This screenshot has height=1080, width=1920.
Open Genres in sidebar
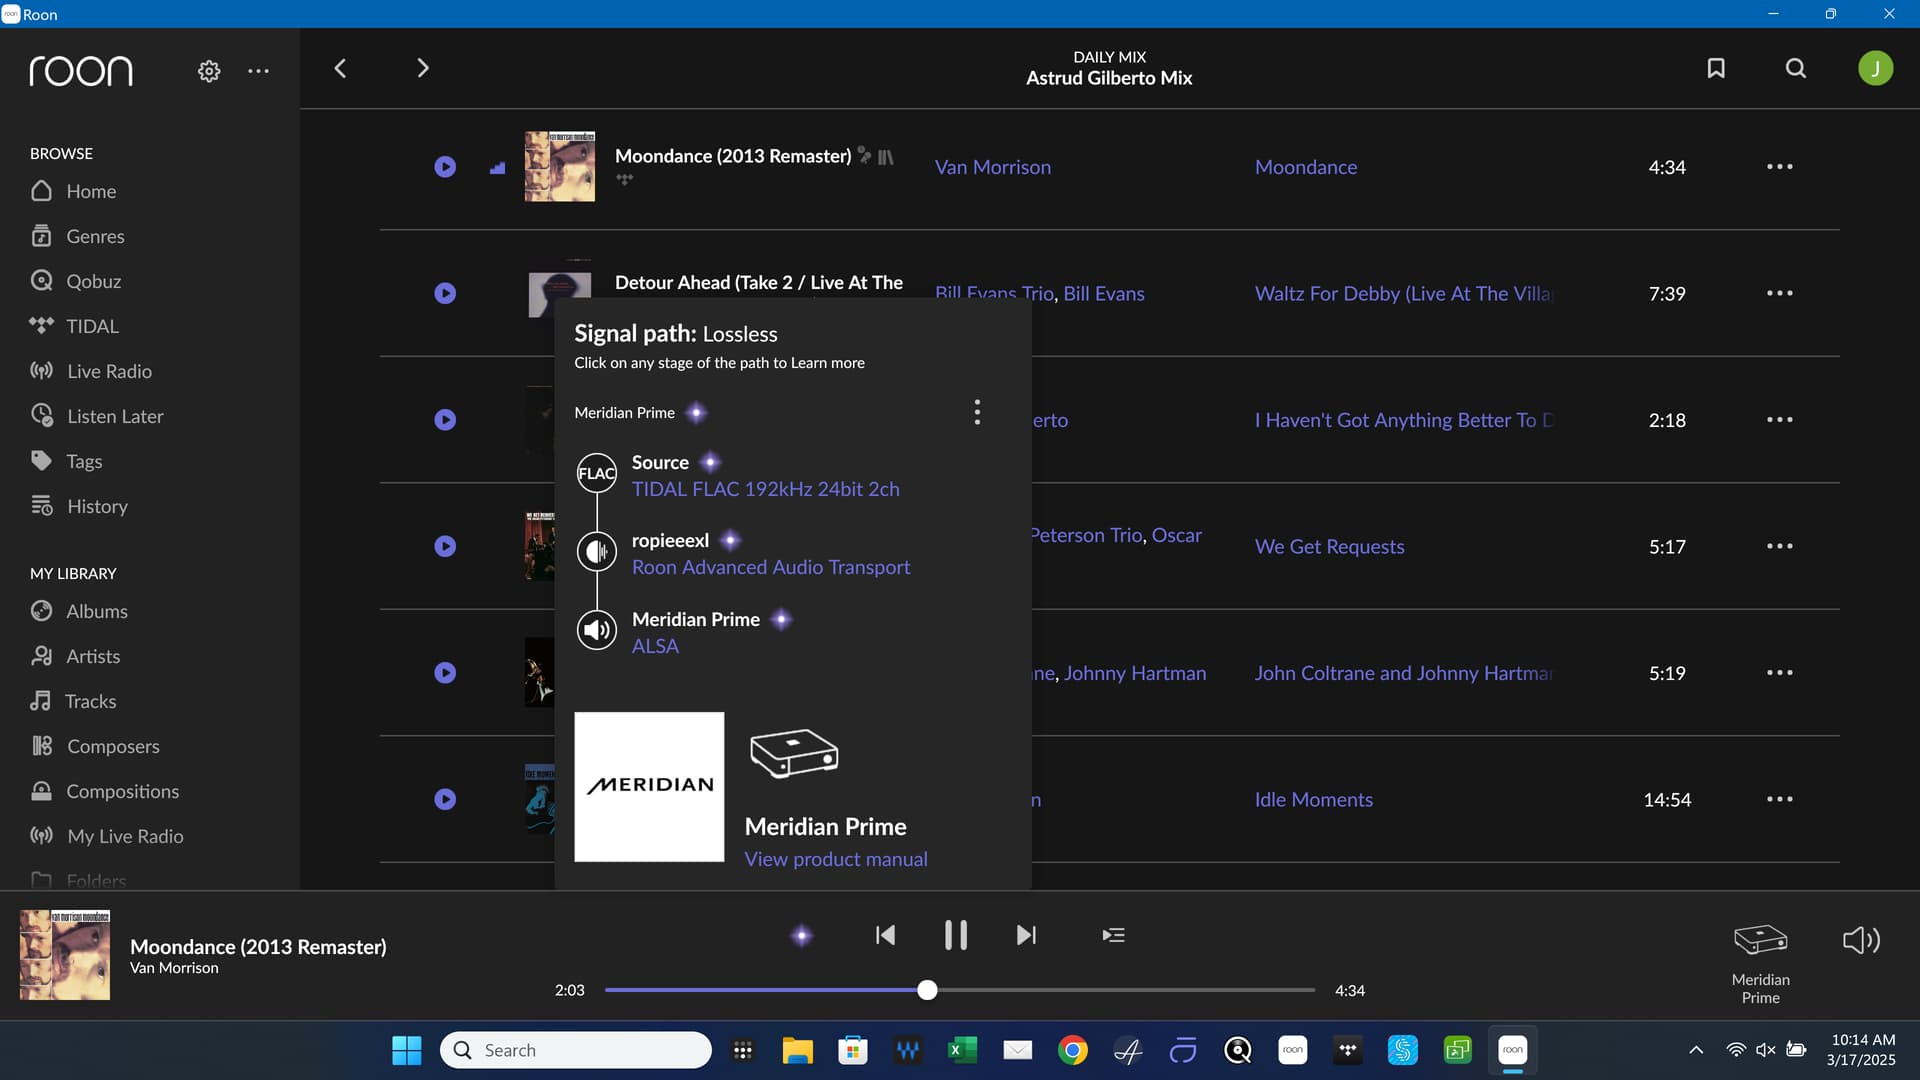(78, 236)
